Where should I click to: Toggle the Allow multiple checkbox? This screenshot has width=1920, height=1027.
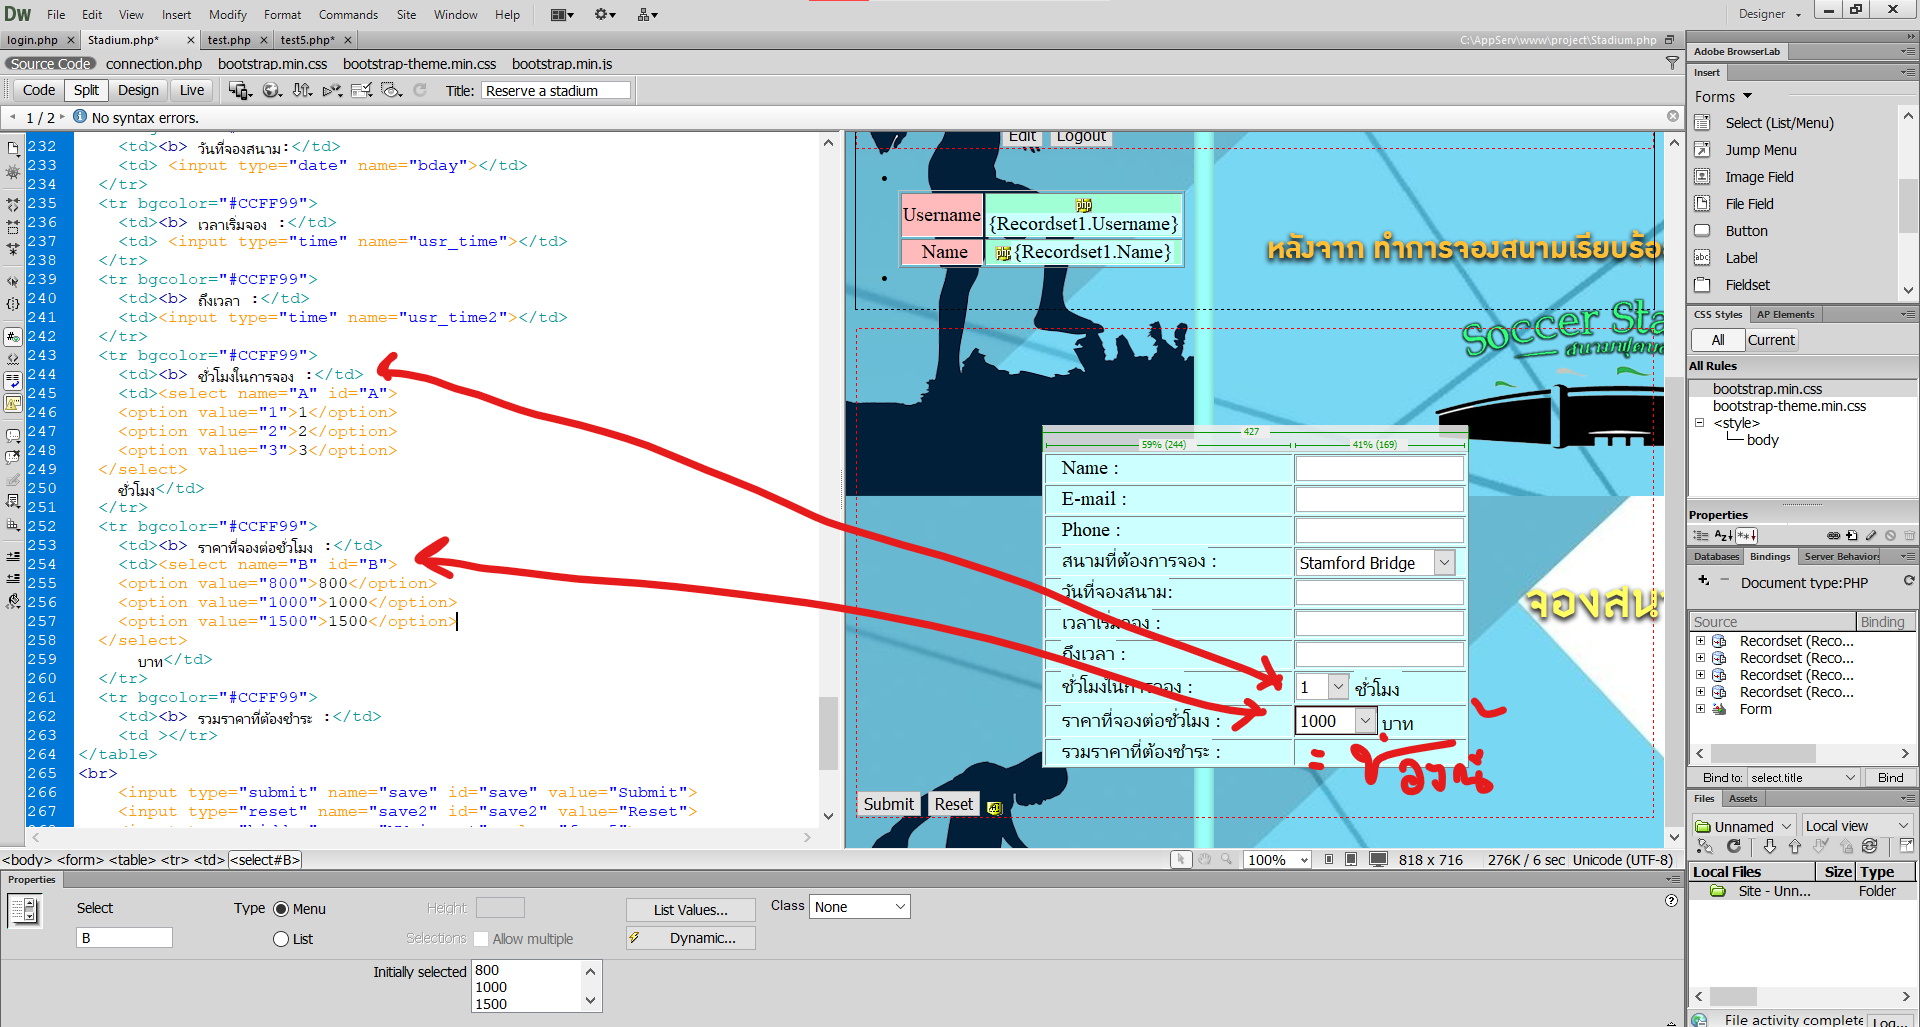pos(481,939)
